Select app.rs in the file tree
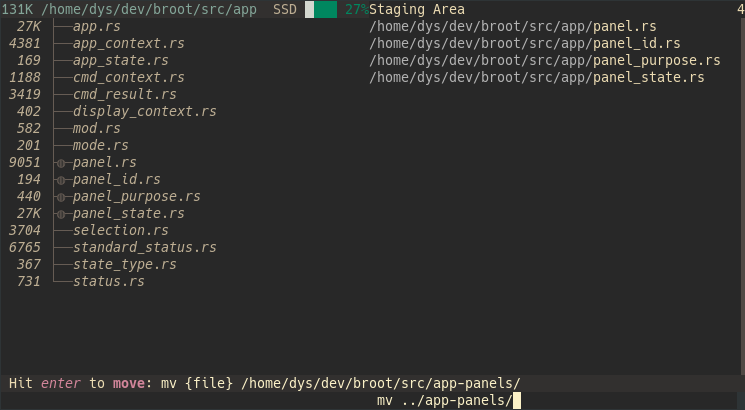This screenshot has width=745, height=410. coord(96,27)
